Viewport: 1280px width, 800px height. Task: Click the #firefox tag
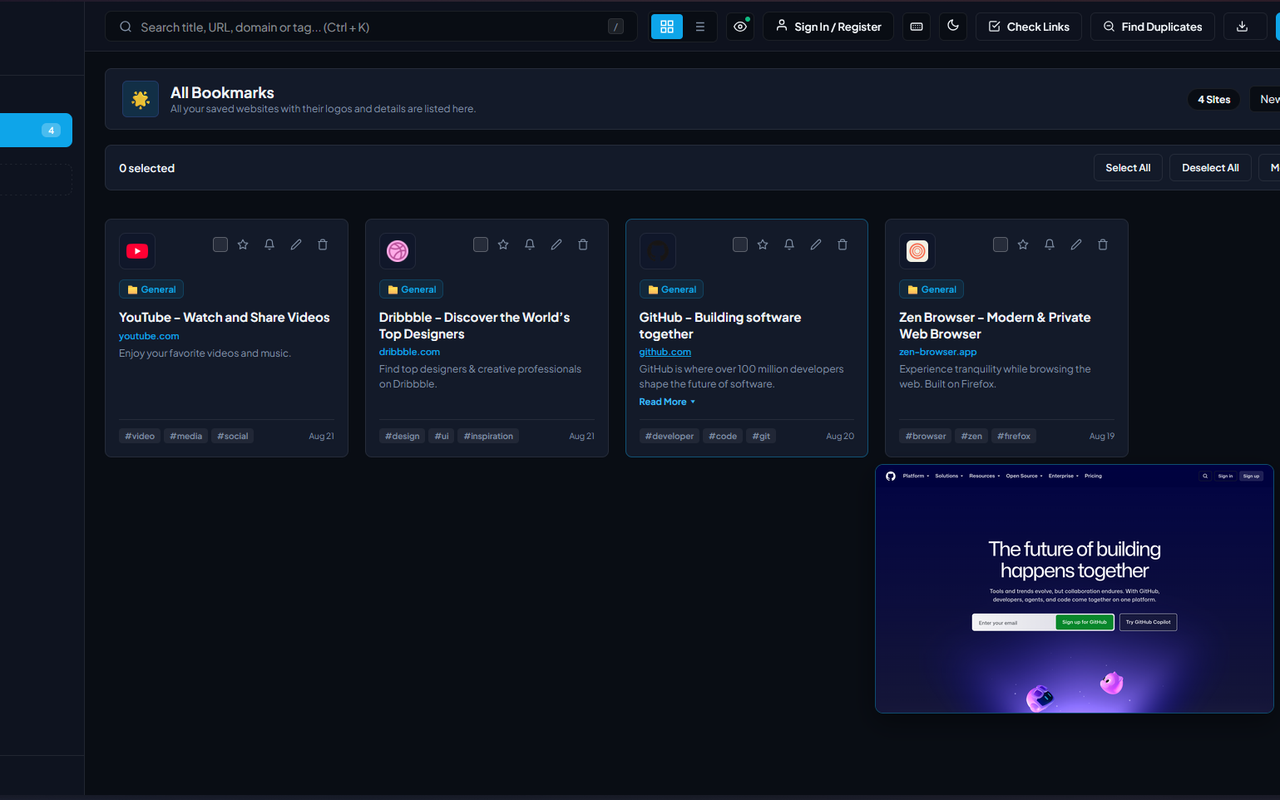[1014, 436]
